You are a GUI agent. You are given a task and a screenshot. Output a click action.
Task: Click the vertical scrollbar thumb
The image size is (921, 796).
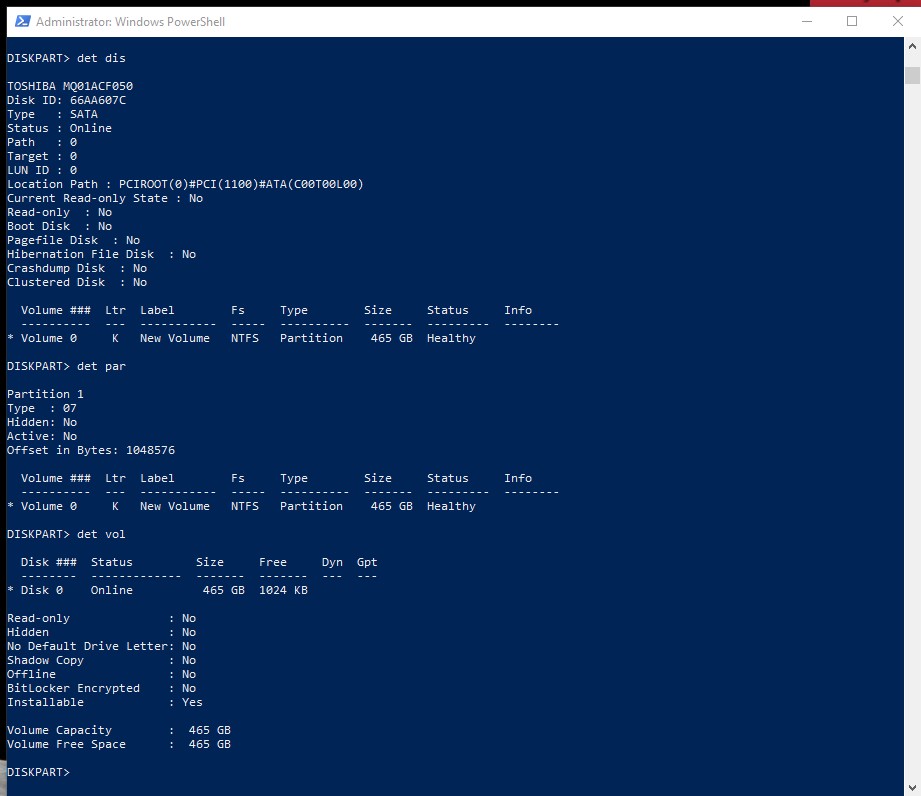point(912,76)
